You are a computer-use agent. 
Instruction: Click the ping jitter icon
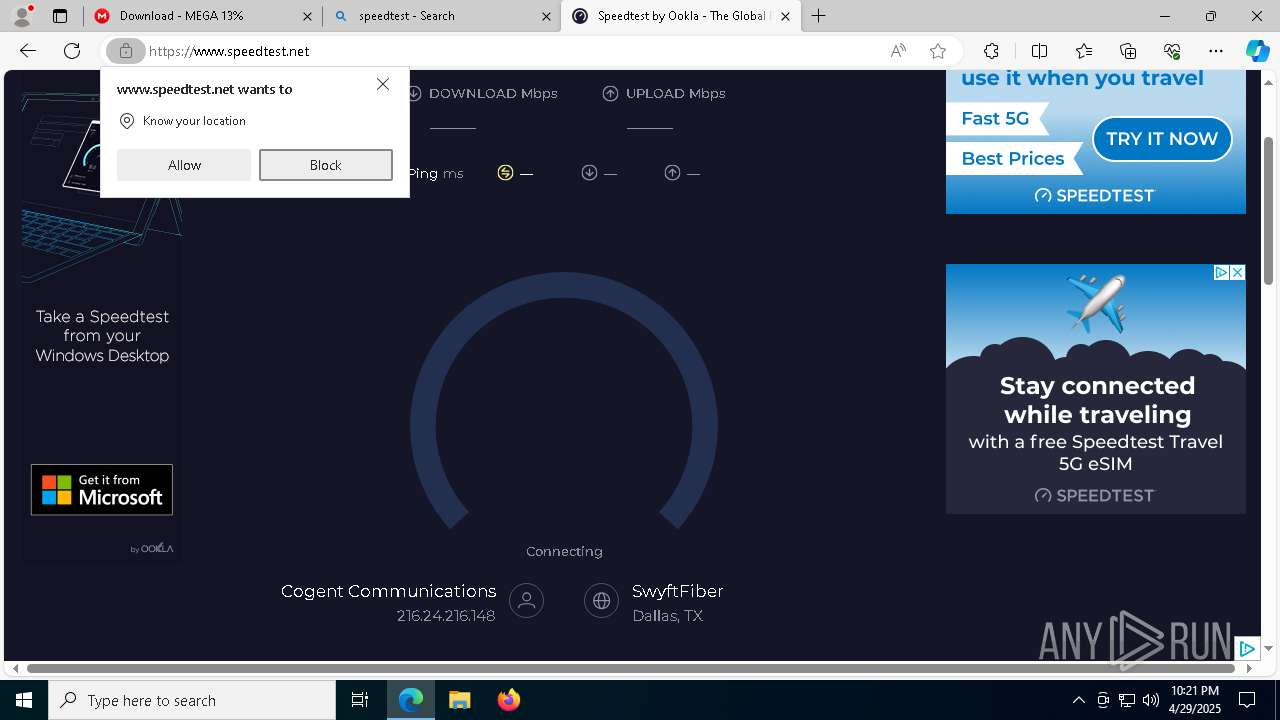pos(505,173)
